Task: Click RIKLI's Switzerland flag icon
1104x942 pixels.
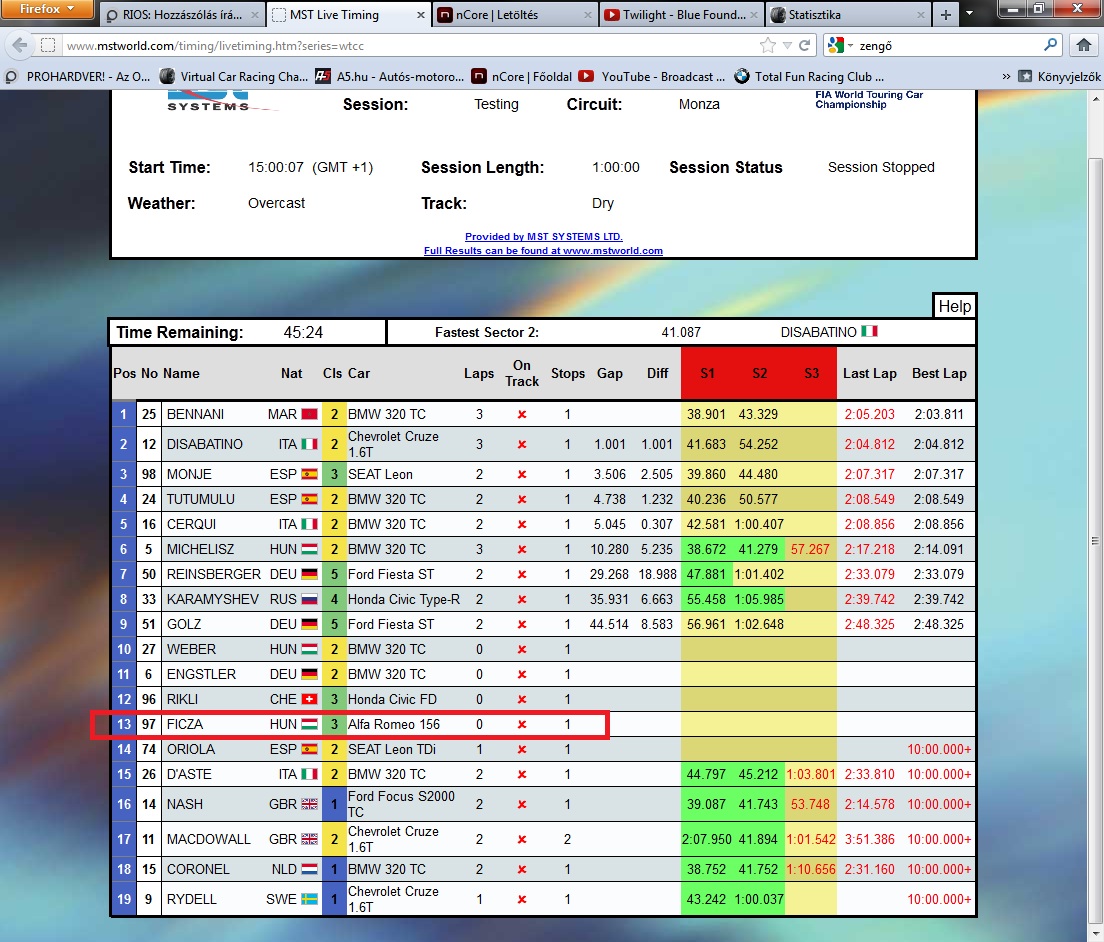Action: 310,699
